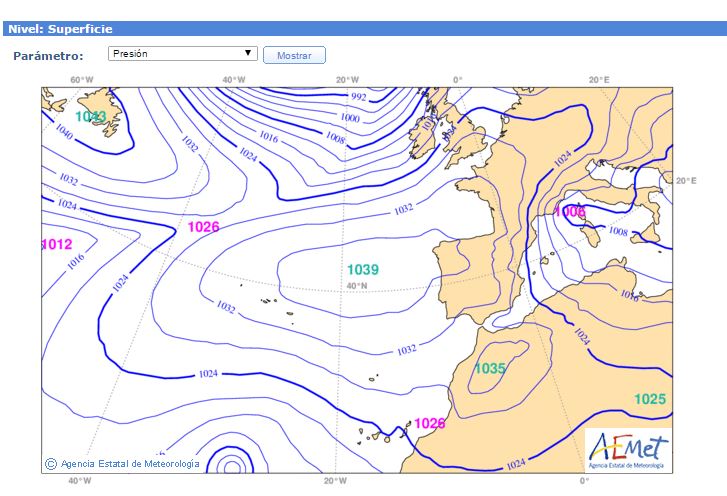
Task: Click the 60°W longitude label at top
Action: point(82,79)
